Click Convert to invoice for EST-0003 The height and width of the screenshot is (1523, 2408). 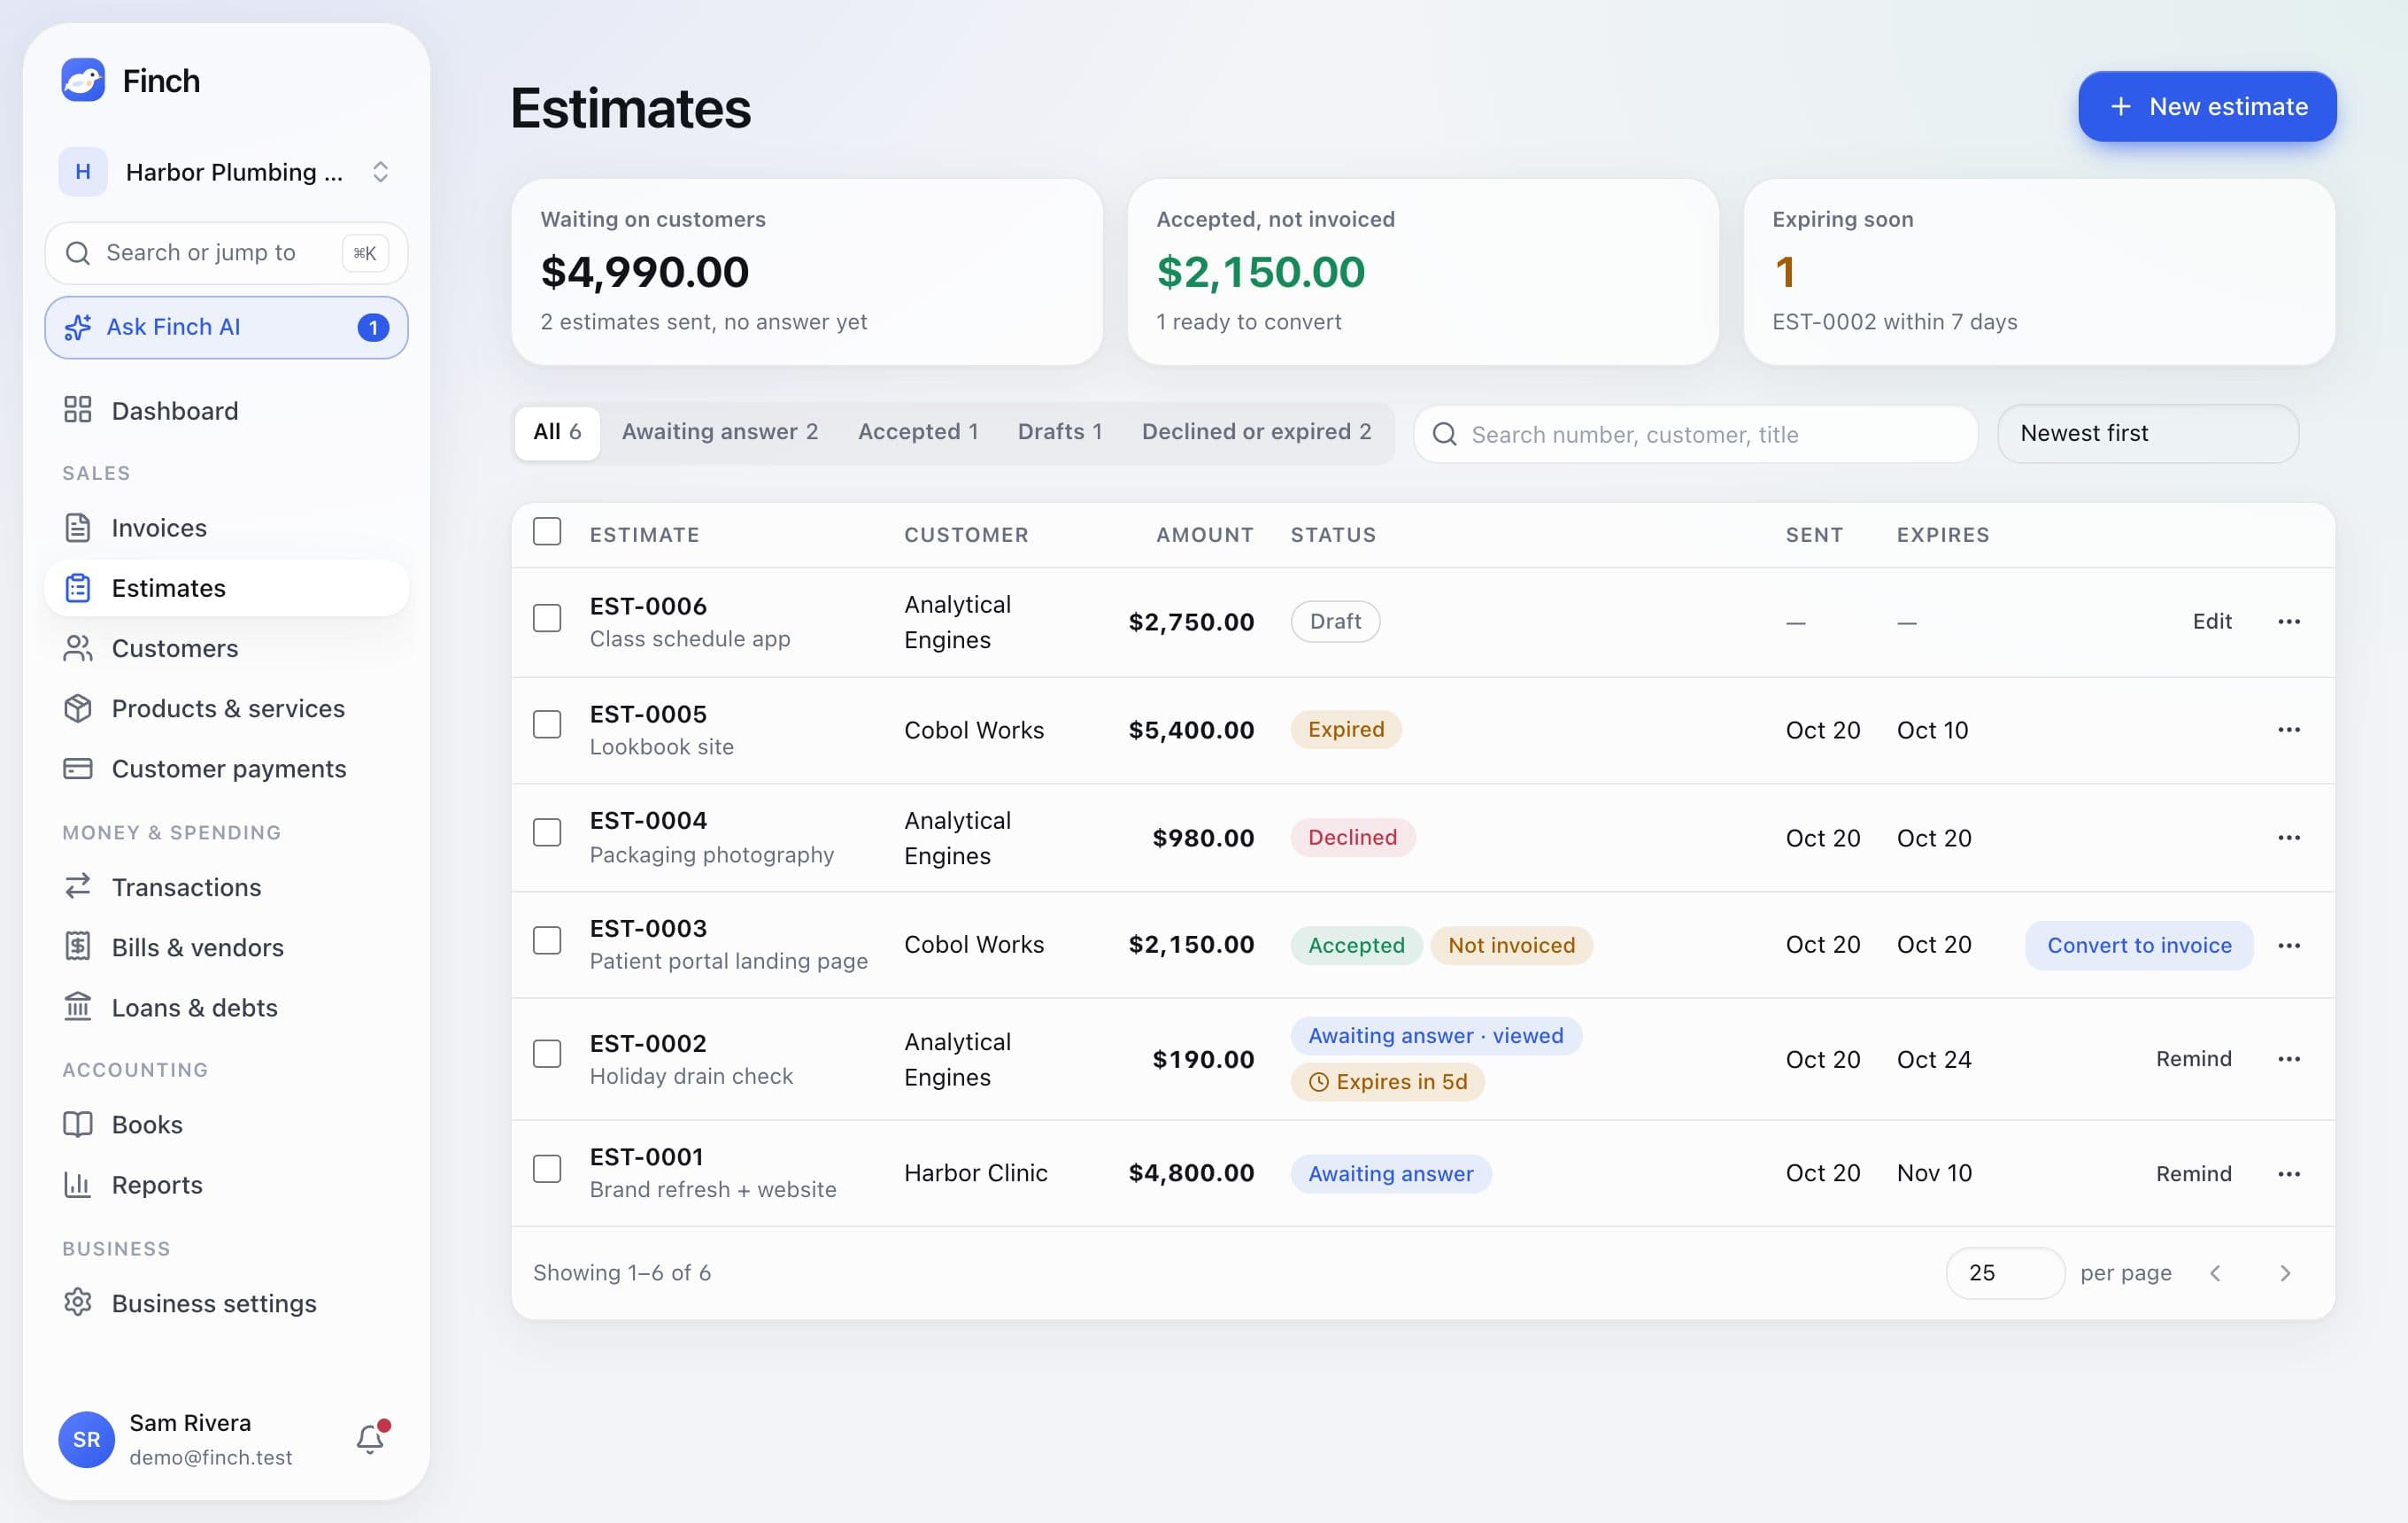2139,945
